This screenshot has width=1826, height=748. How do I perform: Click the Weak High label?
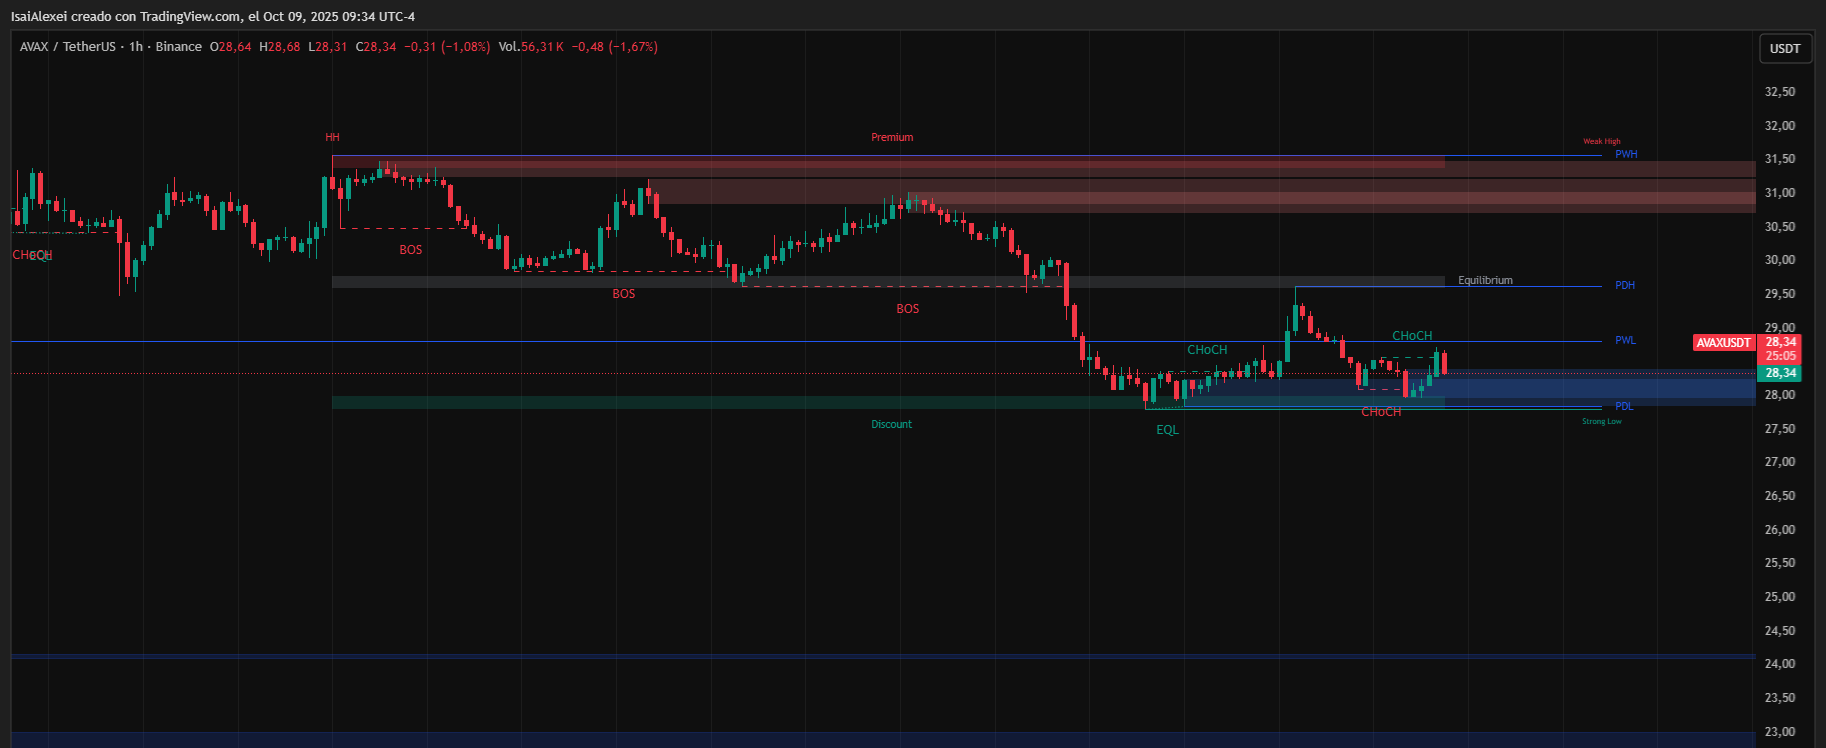tap(1602, 141)
